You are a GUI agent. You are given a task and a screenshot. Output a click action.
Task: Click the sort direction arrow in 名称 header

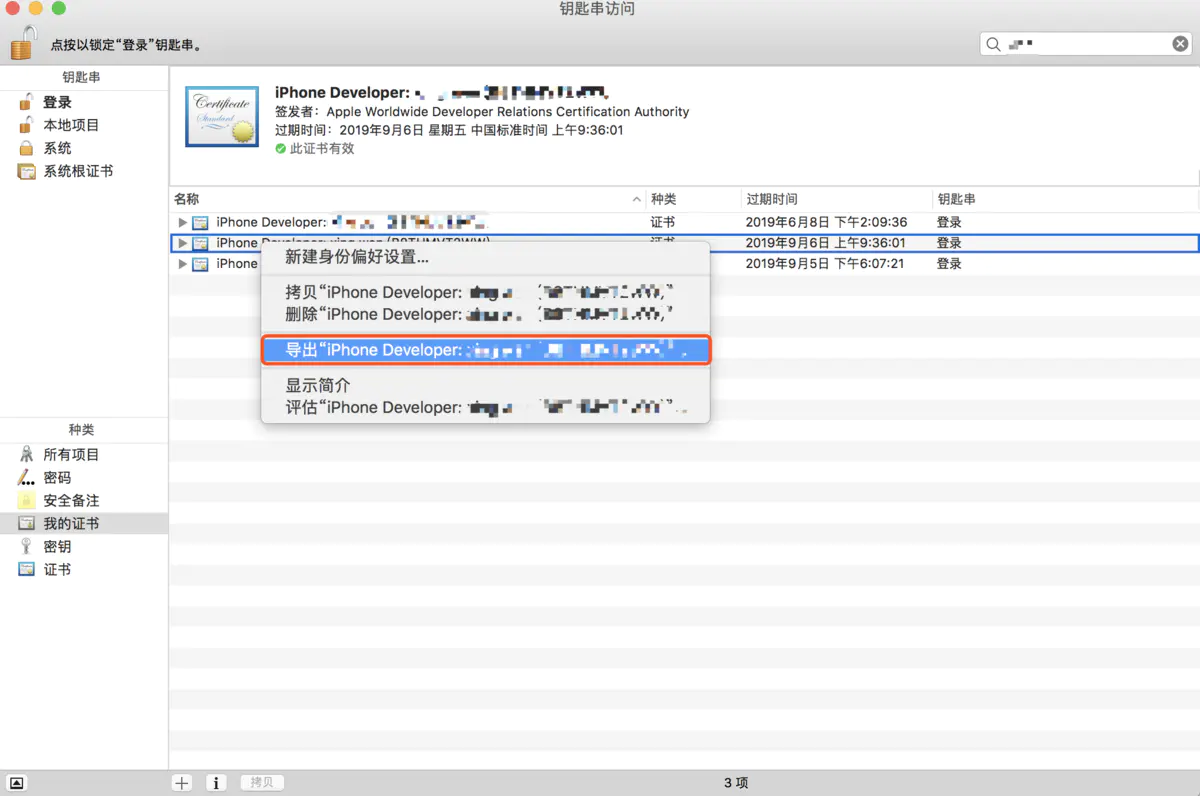(637, 200)
